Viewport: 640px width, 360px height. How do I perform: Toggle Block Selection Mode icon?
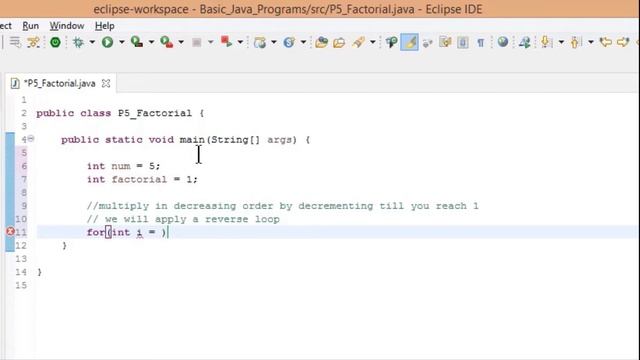click(463, 42)
